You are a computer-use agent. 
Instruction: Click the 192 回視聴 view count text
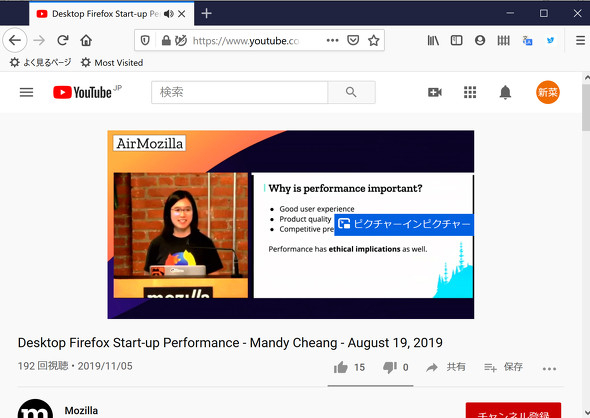(x=43, y=366)
